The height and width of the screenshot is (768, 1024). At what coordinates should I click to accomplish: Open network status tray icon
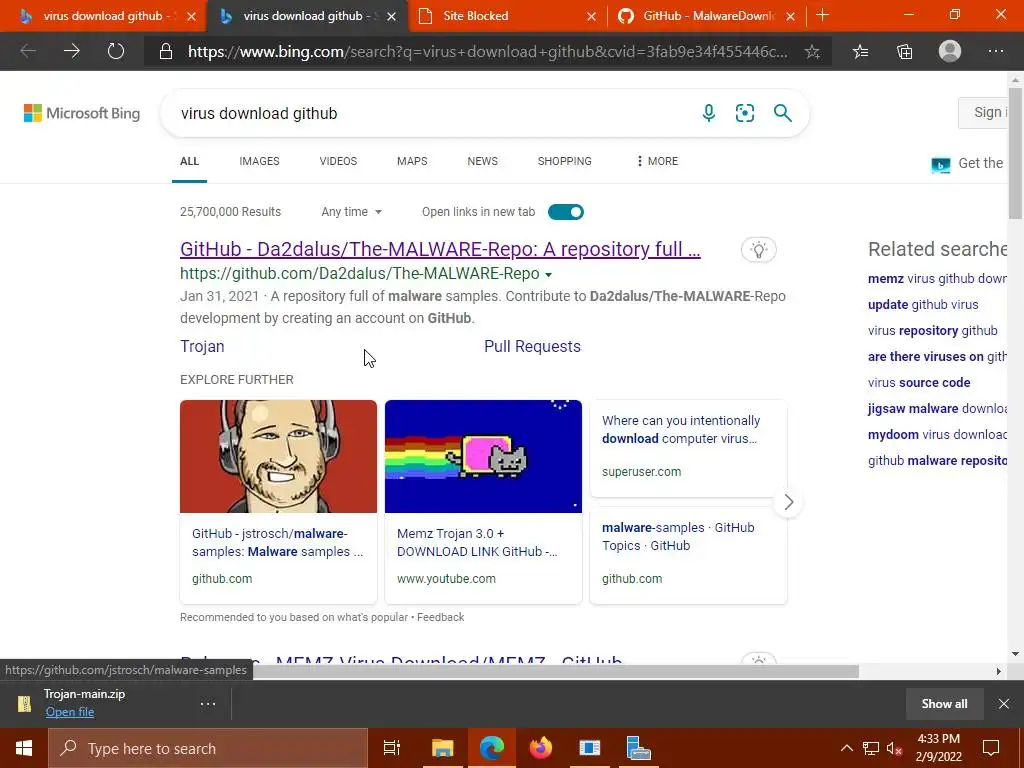coord(871,748)
